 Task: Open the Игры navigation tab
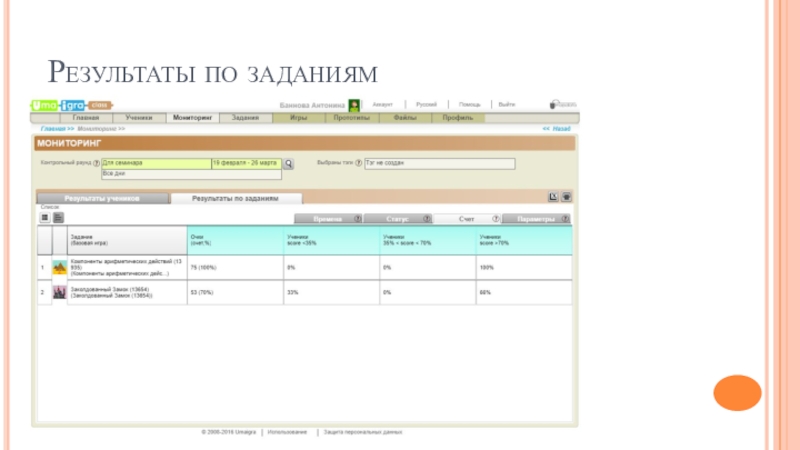(298, 118)
